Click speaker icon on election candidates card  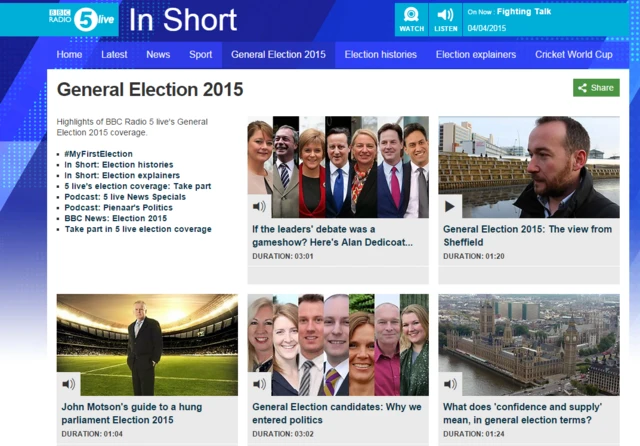coord(259,384)
